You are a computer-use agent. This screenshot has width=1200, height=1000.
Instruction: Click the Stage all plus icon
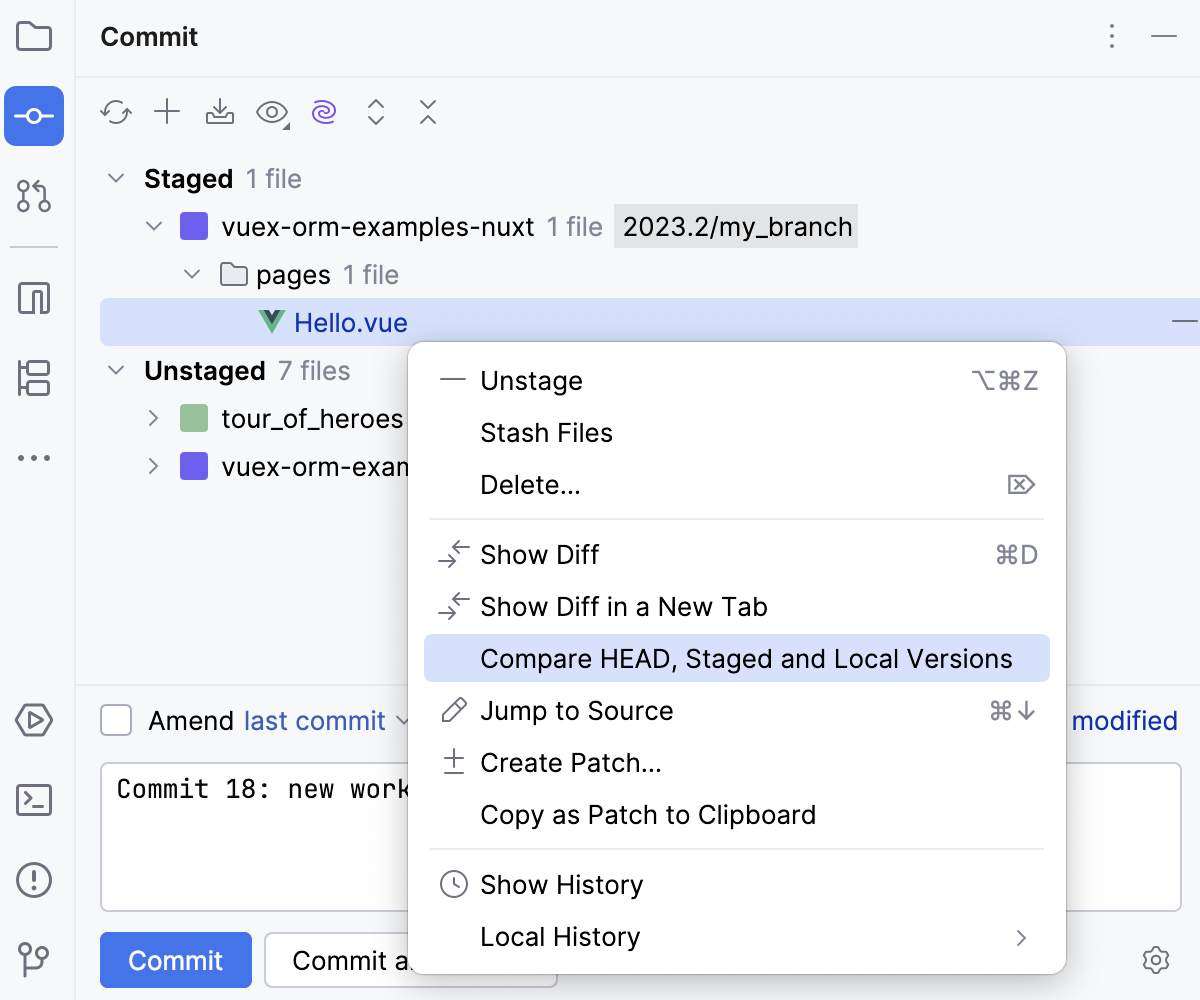pos(167,112)
